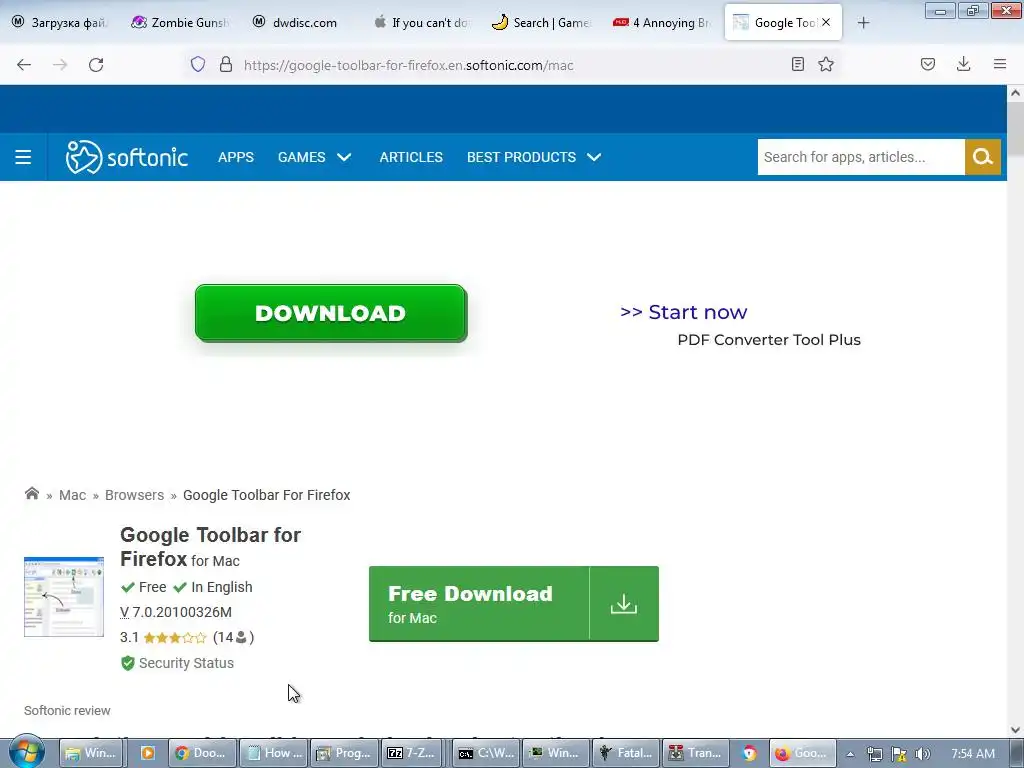Click the green DOWNLOAD ad button
This screenshot has height=768, width=1024.
pos(331,313)
